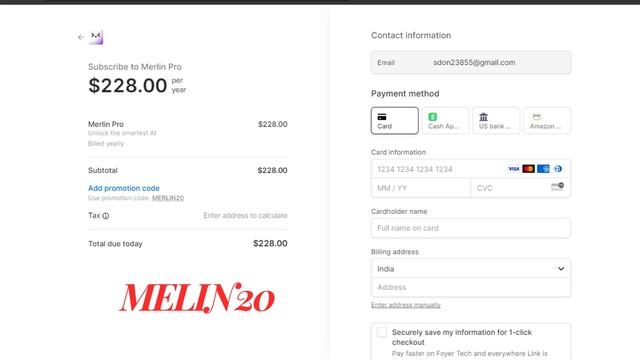Click the CVC card hint icon
640x360 pixels.
pyautogui.click(x=557, y=187)
